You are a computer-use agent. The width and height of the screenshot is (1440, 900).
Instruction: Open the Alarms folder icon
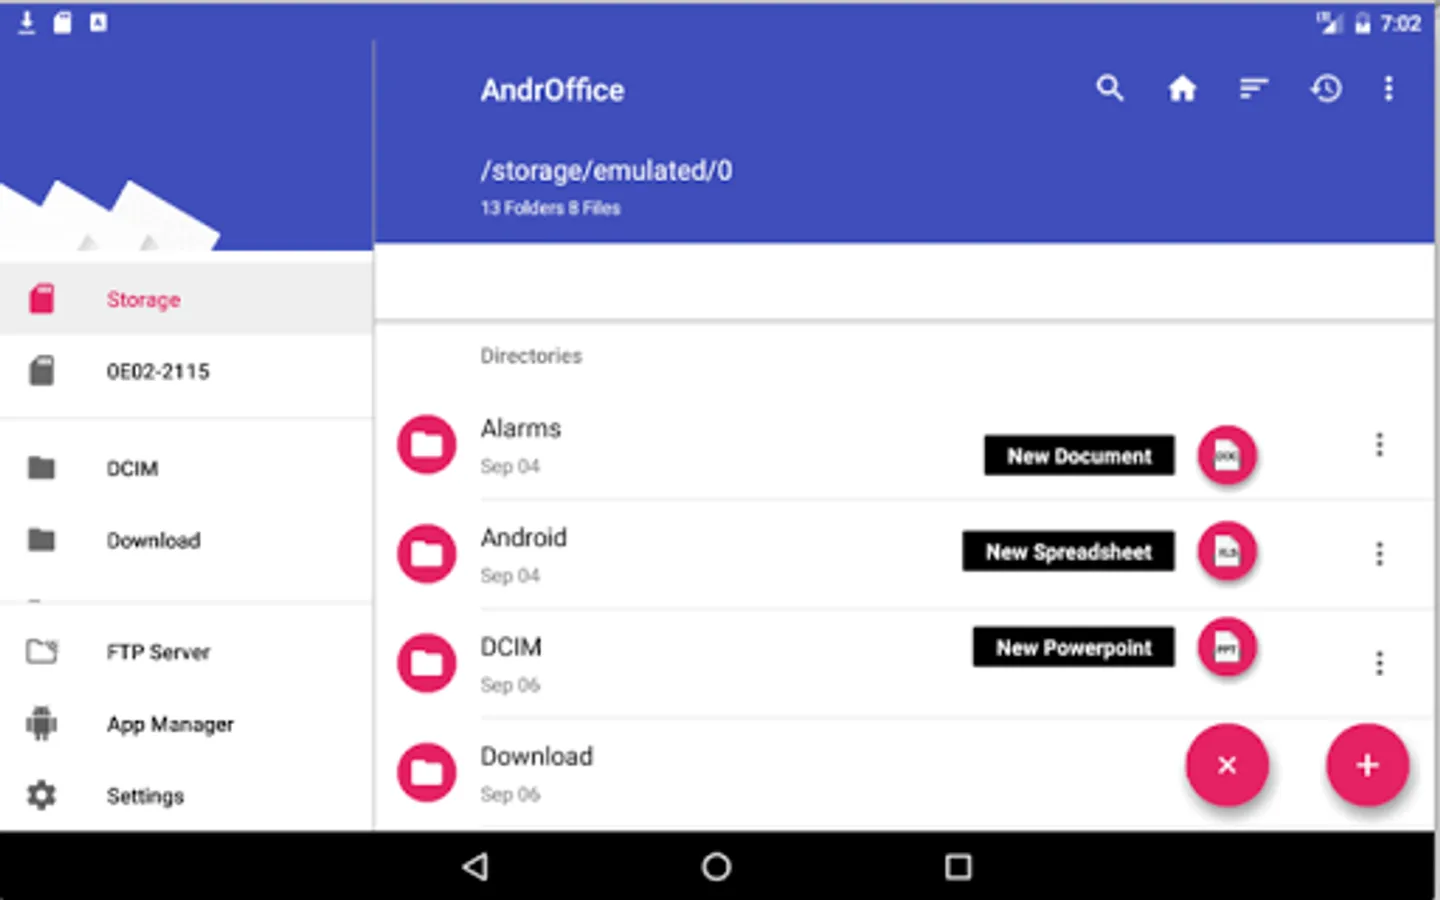(427, 444)
